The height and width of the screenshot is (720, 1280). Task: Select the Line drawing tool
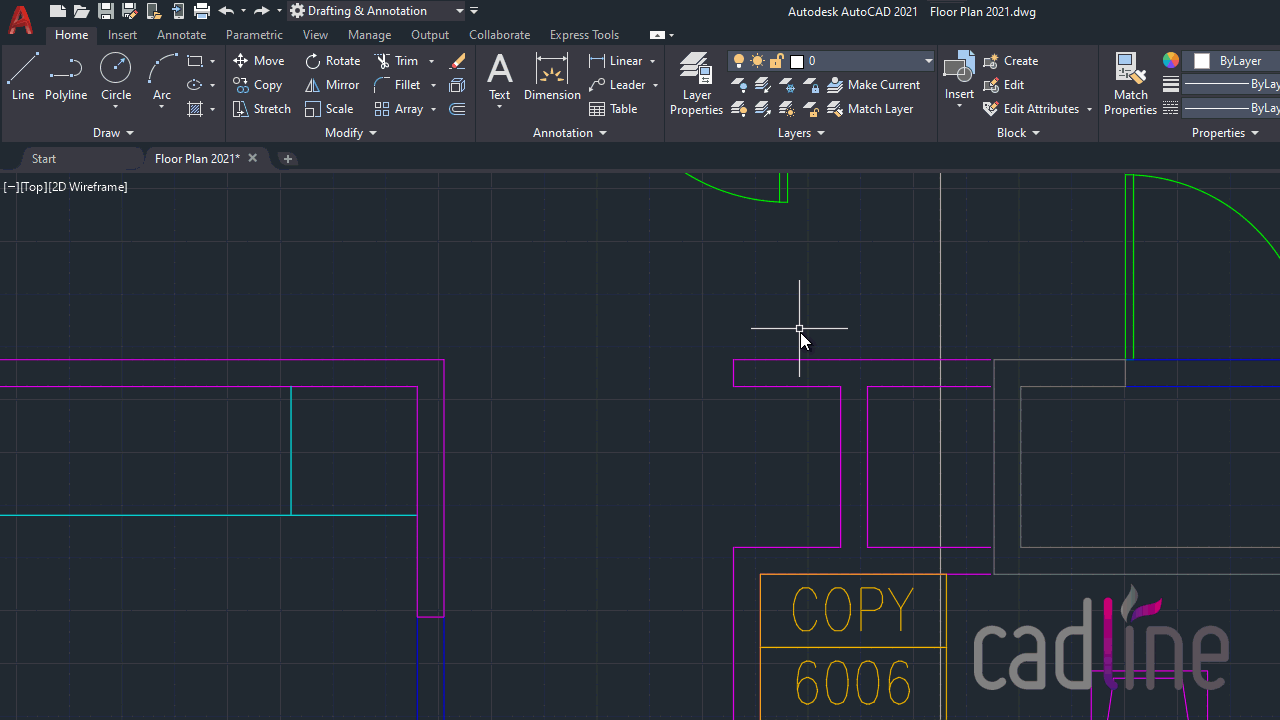pyautogui.click(x=23, y=78)
